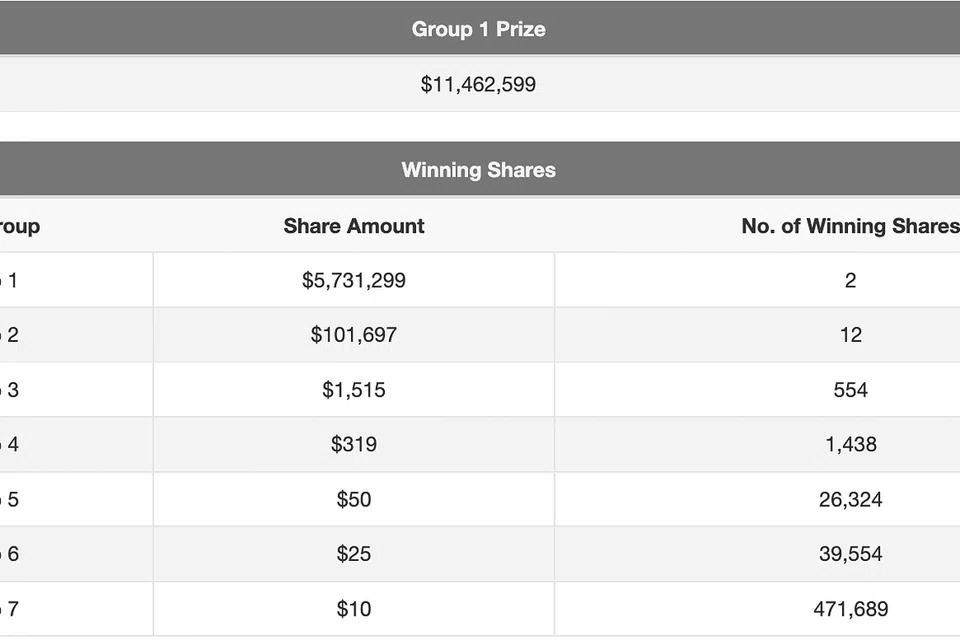
Task: Click the Winning Shares section header
Action: [478, 170]
